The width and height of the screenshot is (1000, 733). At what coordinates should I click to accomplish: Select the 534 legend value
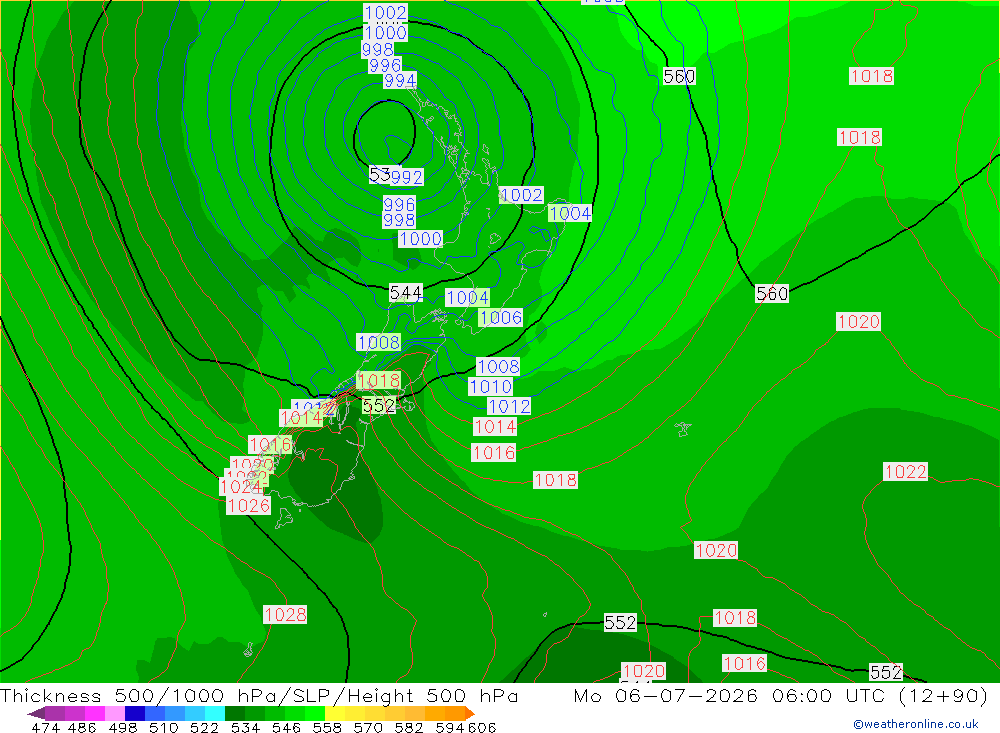[245, 727]
